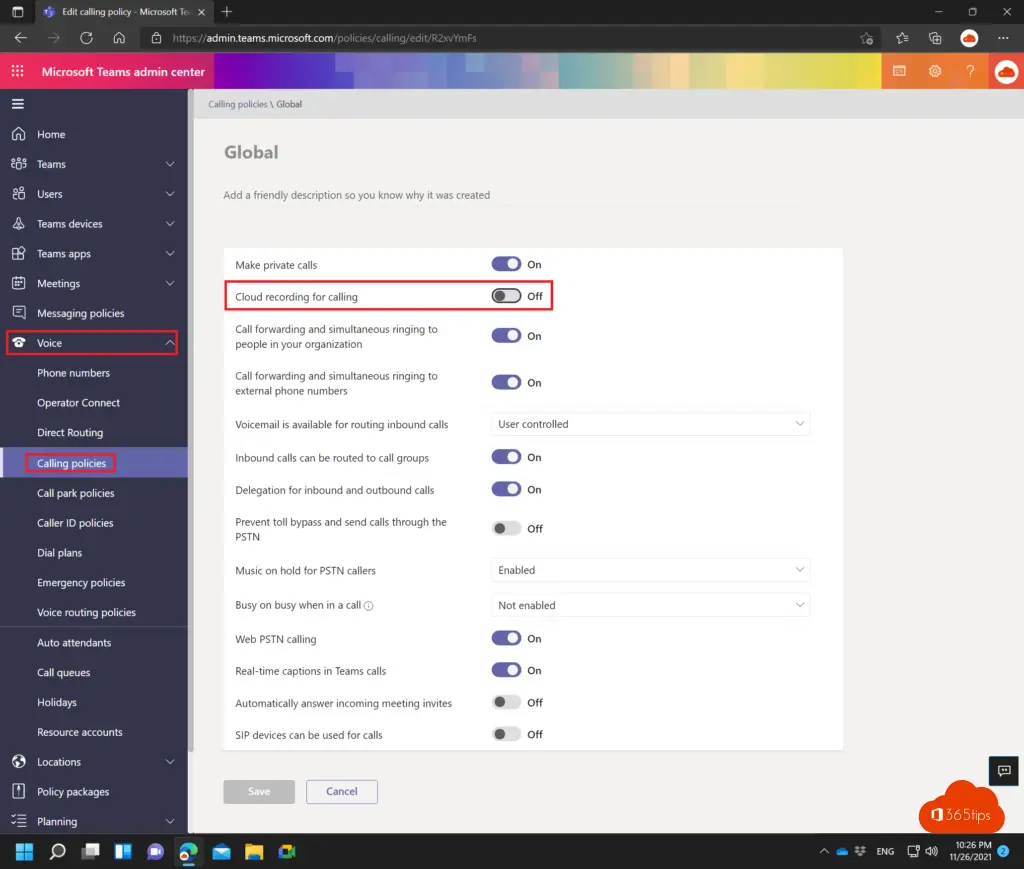Viewport: 1024px width, 869px height.
Task: Click the browser refresh button
Action: pyautogui.click(x=86, y=38)
